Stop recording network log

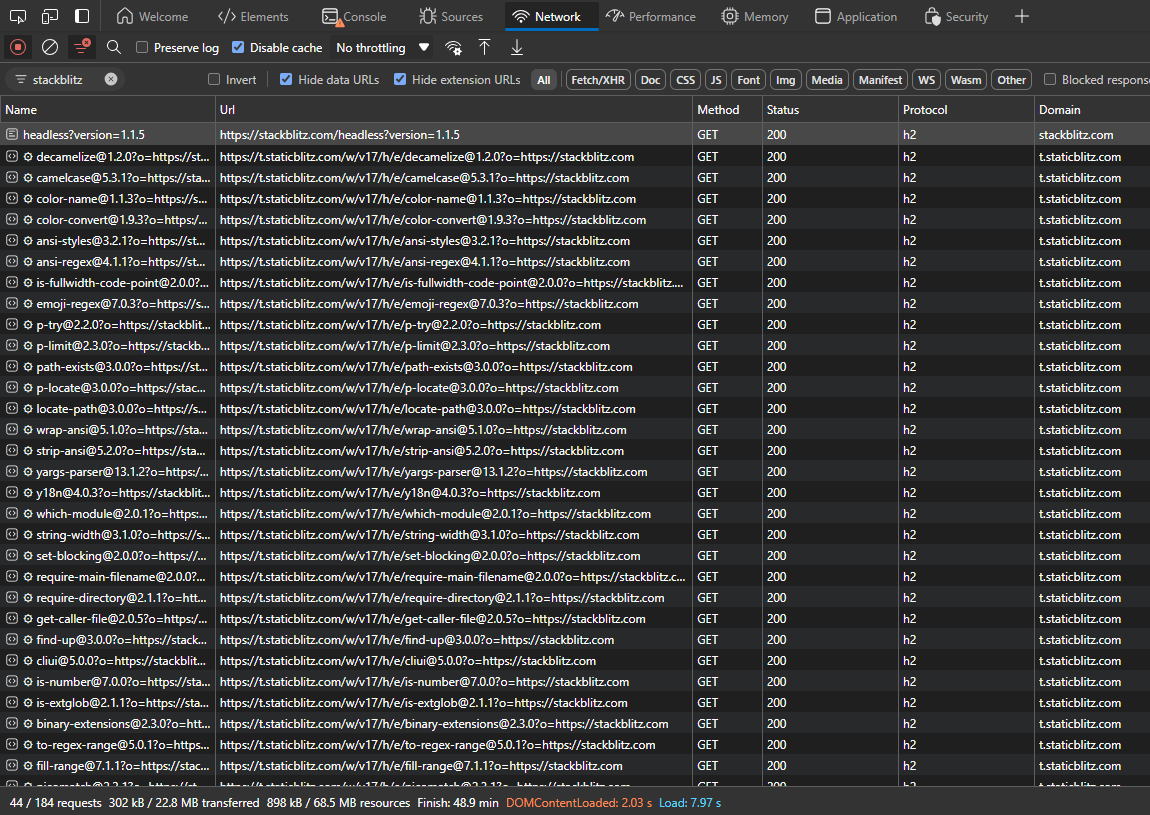coord(18,48)
